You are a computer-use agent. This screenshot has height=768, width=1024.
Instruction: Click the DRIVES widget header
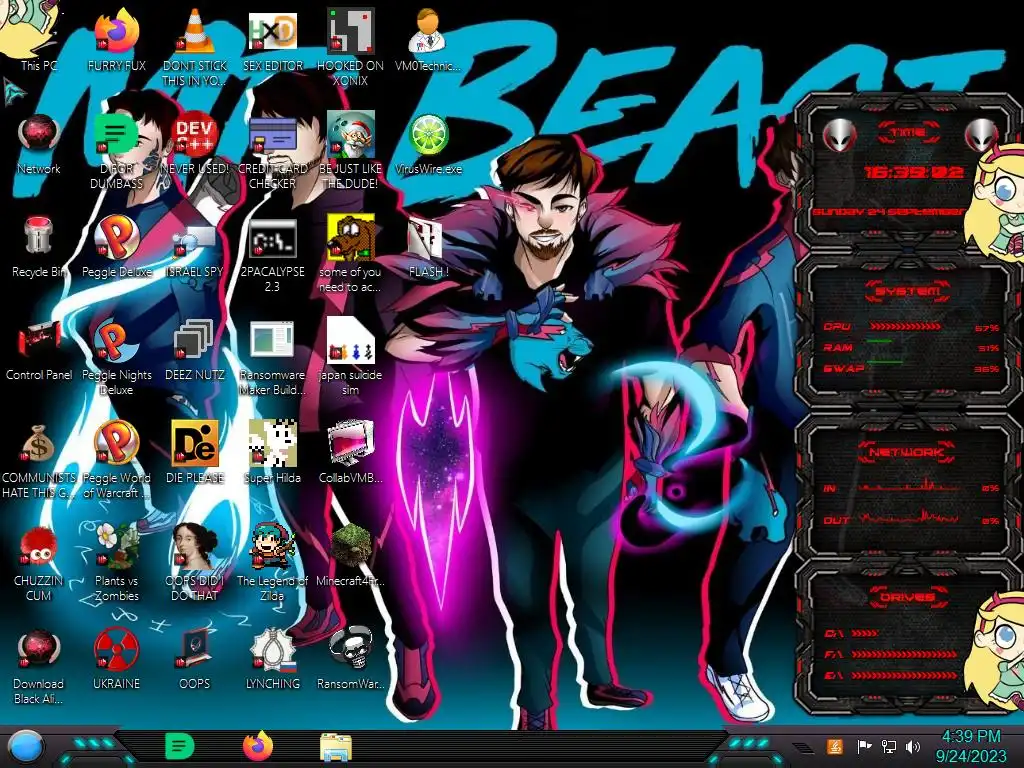point(906,597)
